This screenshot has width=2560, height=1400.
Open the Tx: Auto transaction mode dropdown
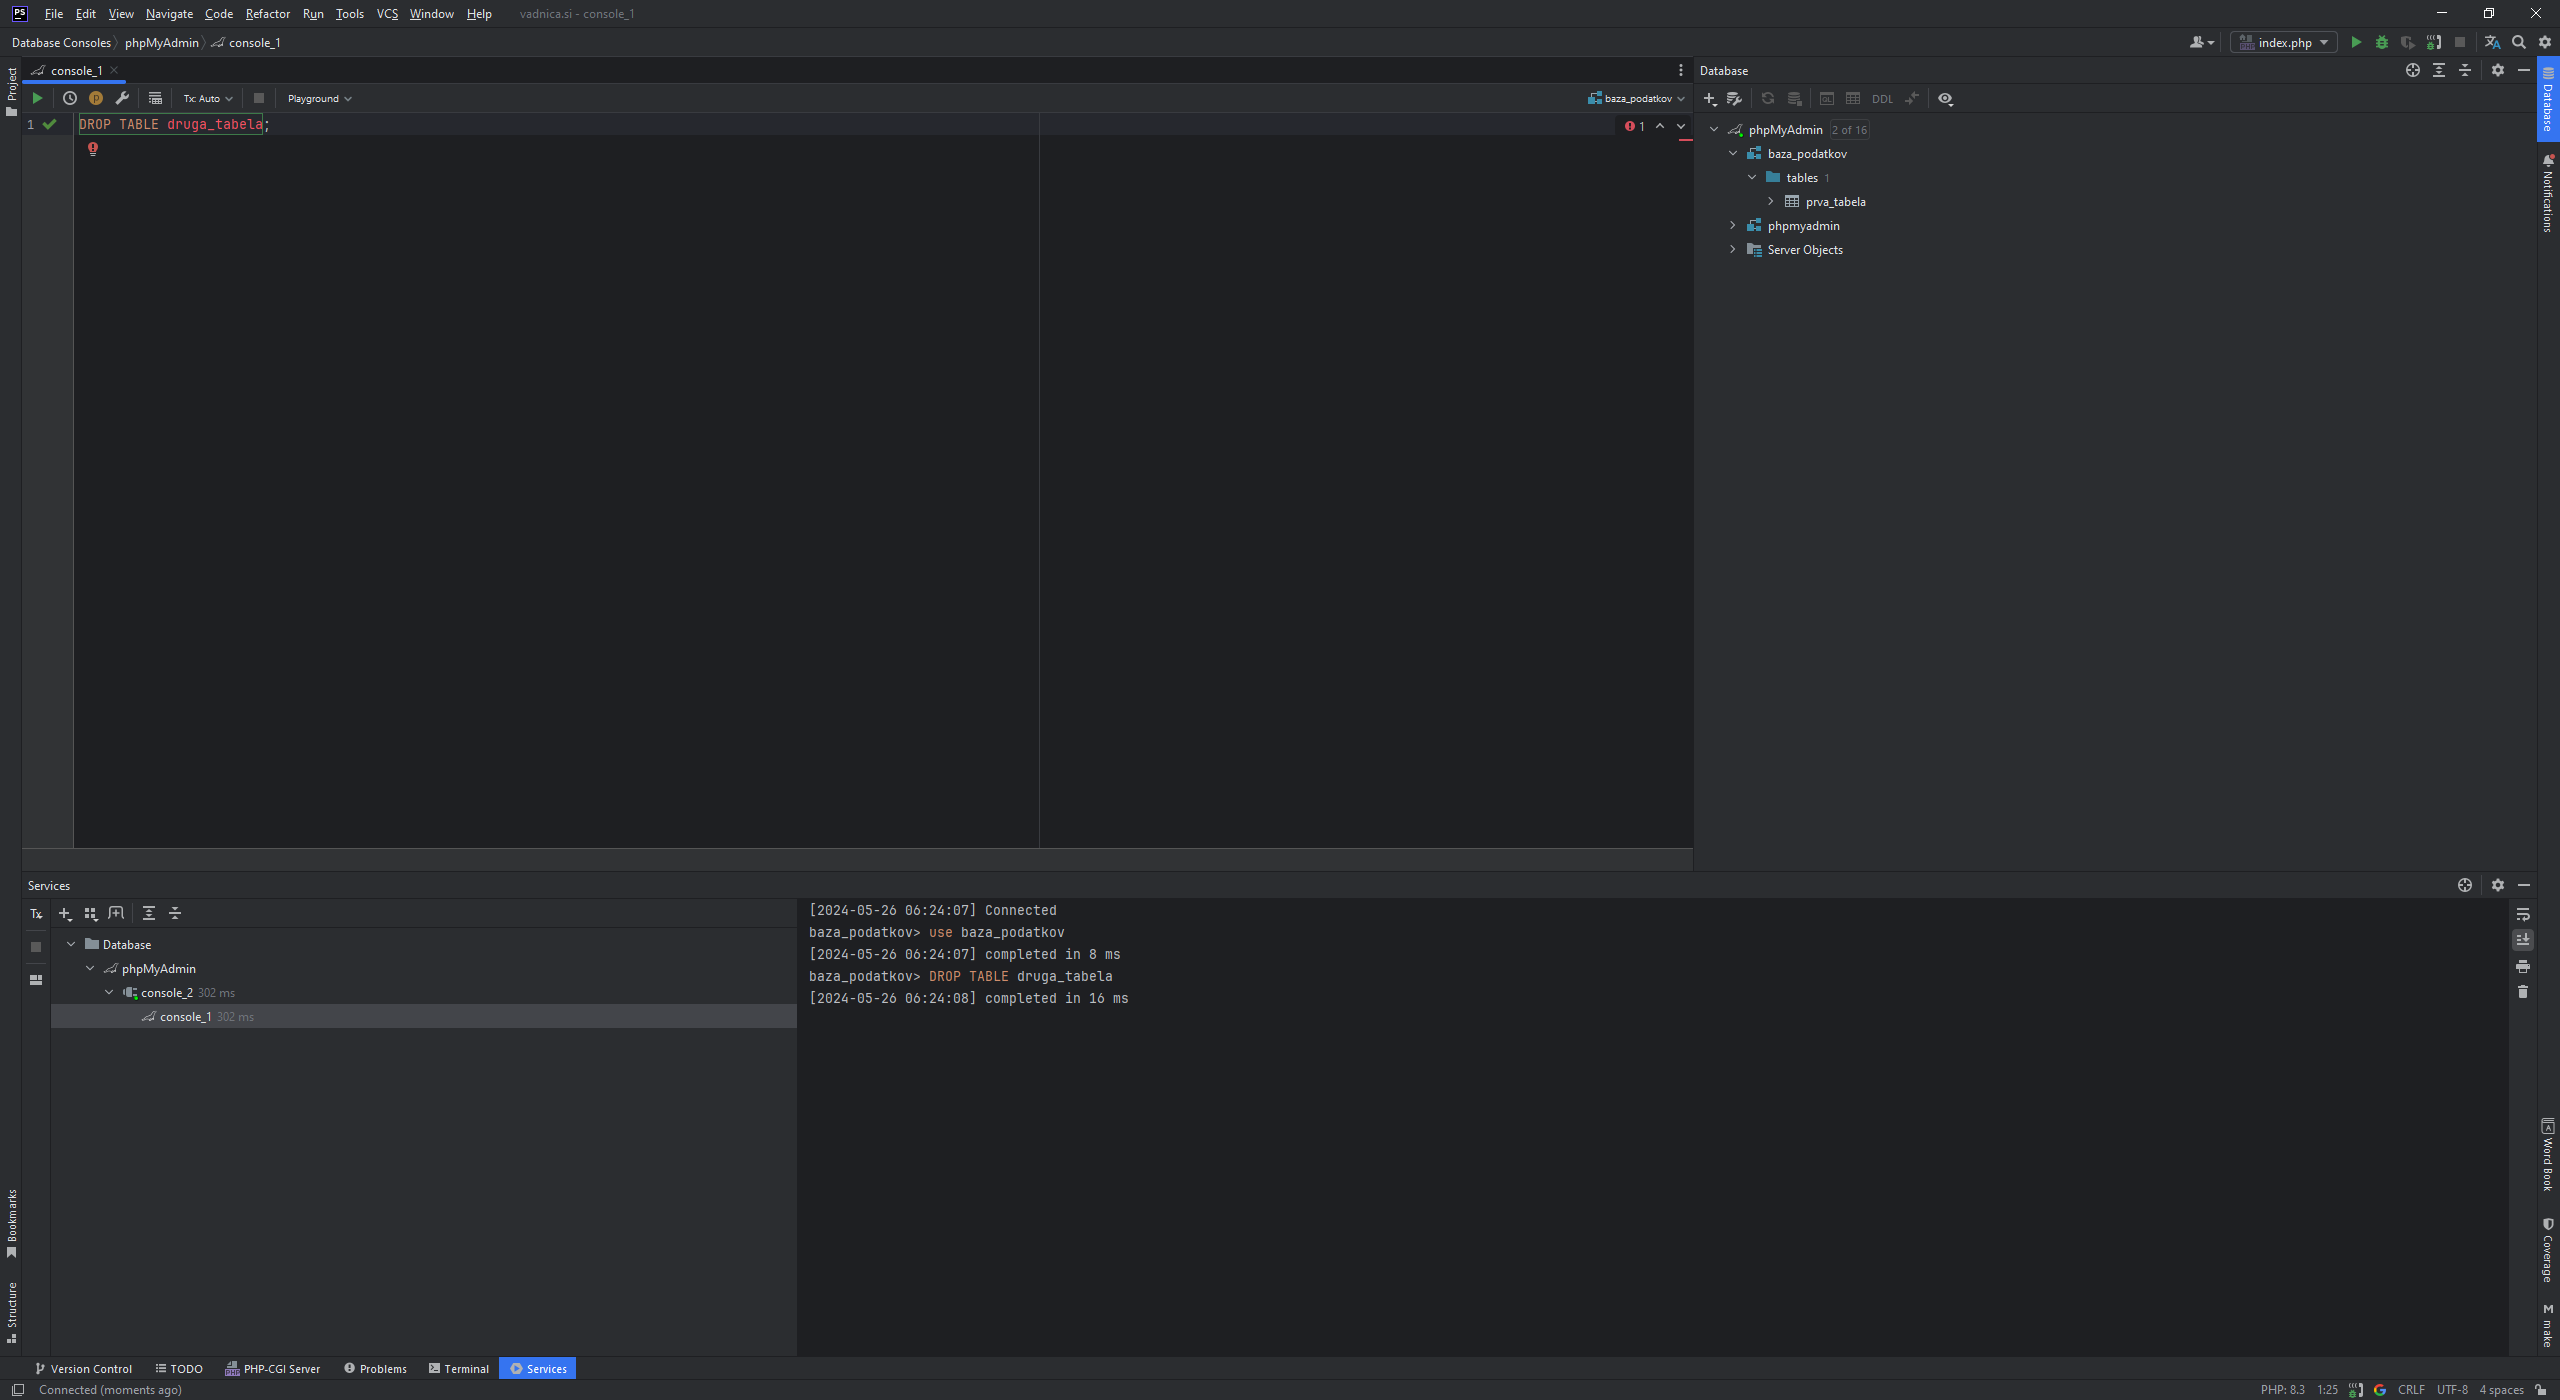pyautogui.click(x=207, y=99)
